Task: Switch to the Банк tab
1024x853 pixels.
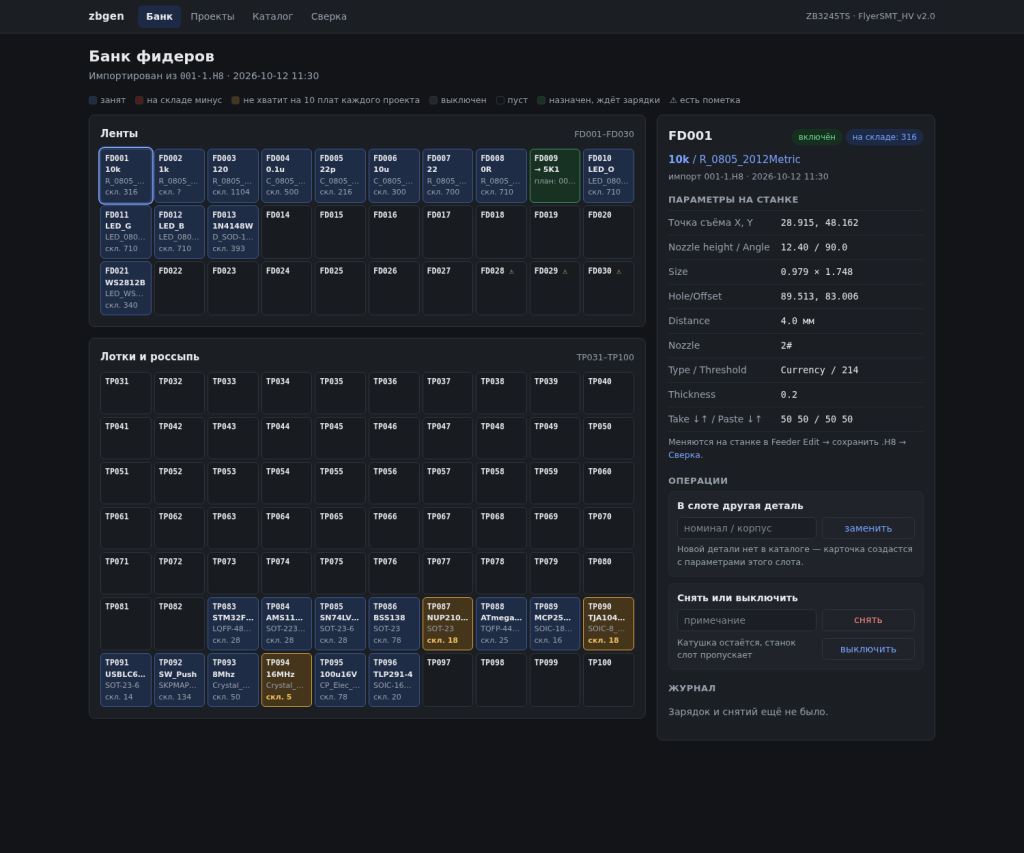Action: pos(159,16)
